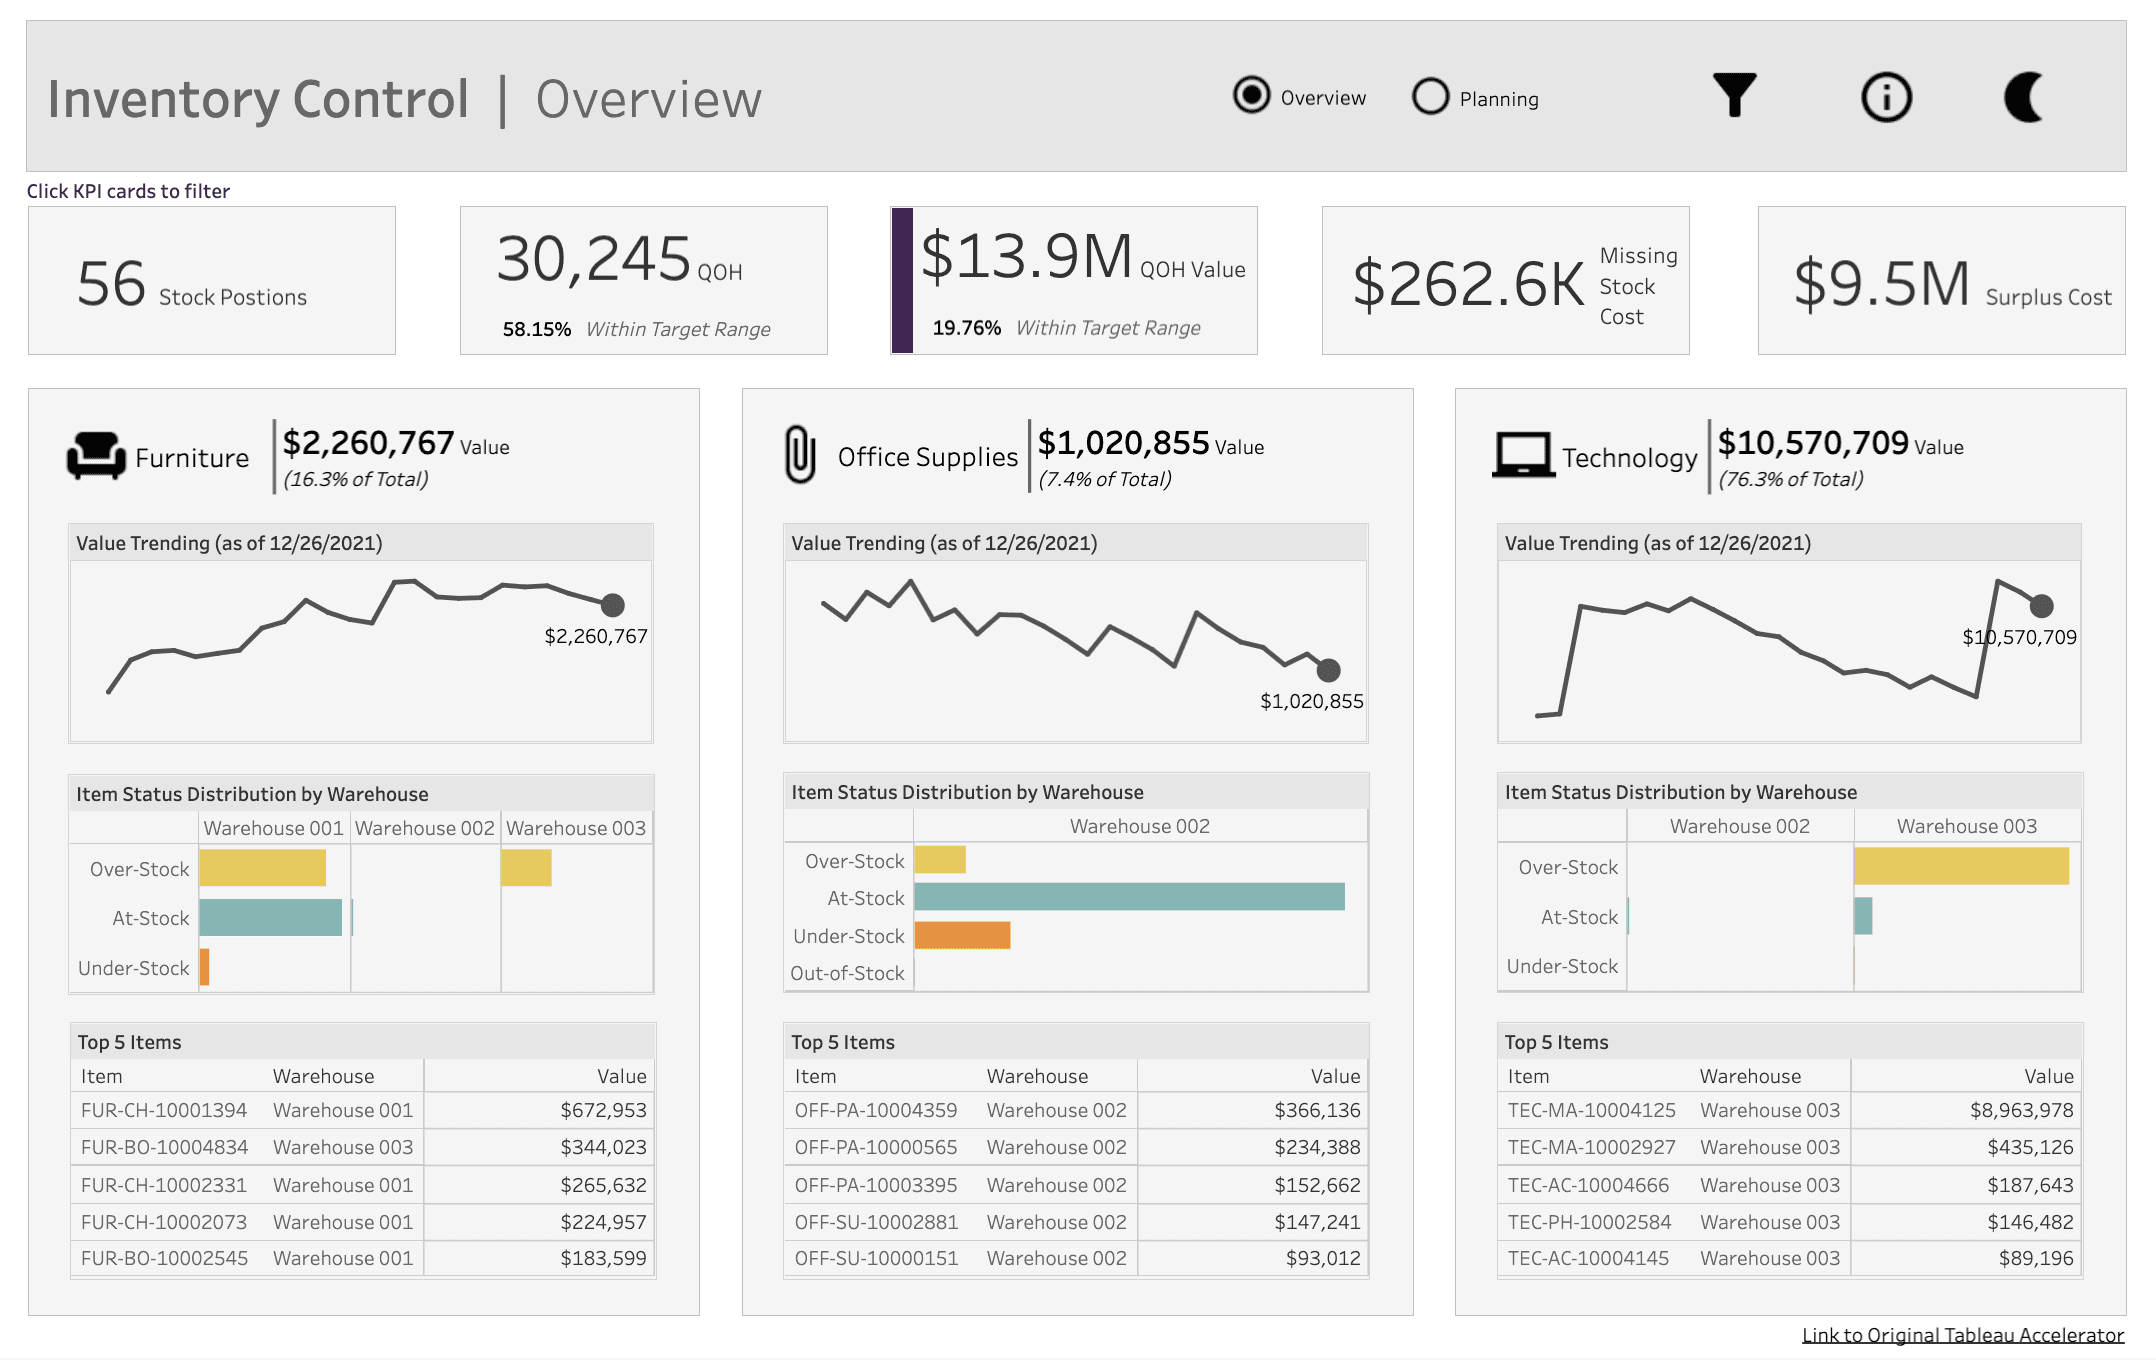This screenshot has width=2156, height=1360.
Task: Click the Technology laptop icon
Action: tap(1521, 455)
